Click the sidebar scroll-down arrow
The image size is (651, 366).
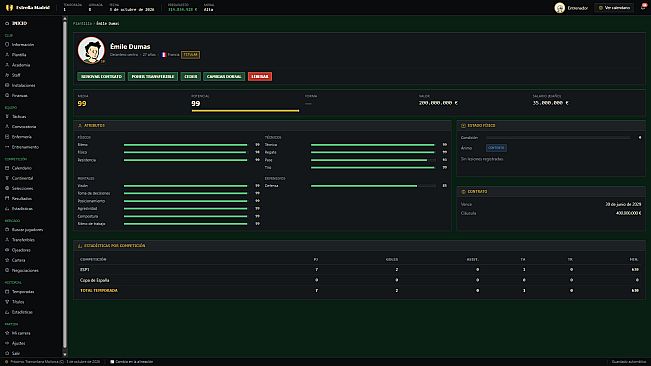[x=65, y=354]
